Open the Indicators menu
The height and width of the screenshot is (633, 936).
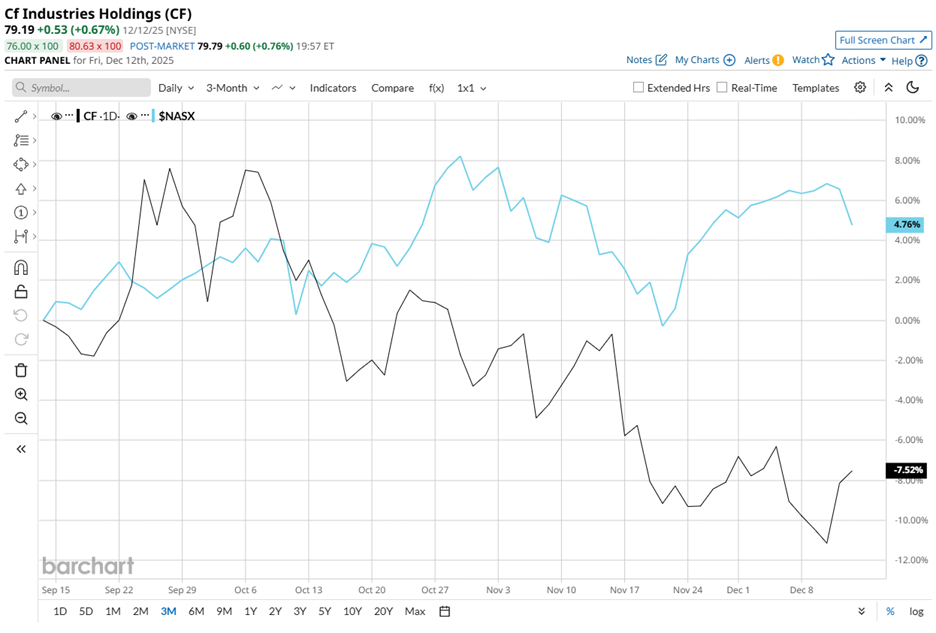[333, 88]
